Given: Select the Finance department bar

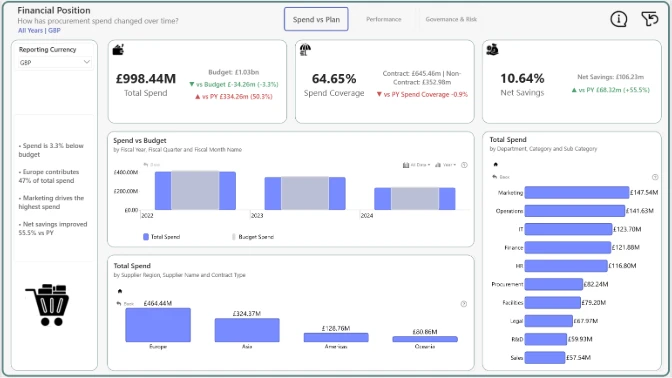Looking at the screenshot, I should 567,247.
